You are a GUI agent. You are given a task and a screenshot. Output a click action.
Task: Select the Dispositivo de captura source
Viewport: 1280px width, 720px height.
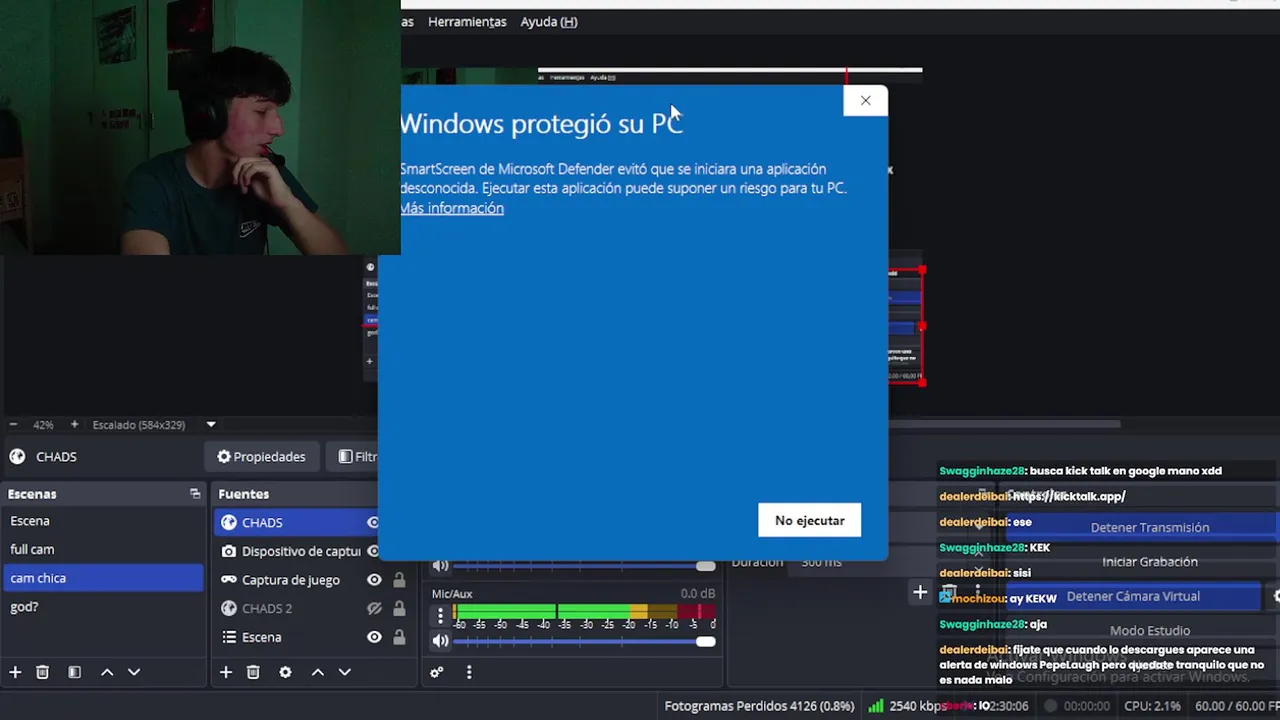click(301, 551)
